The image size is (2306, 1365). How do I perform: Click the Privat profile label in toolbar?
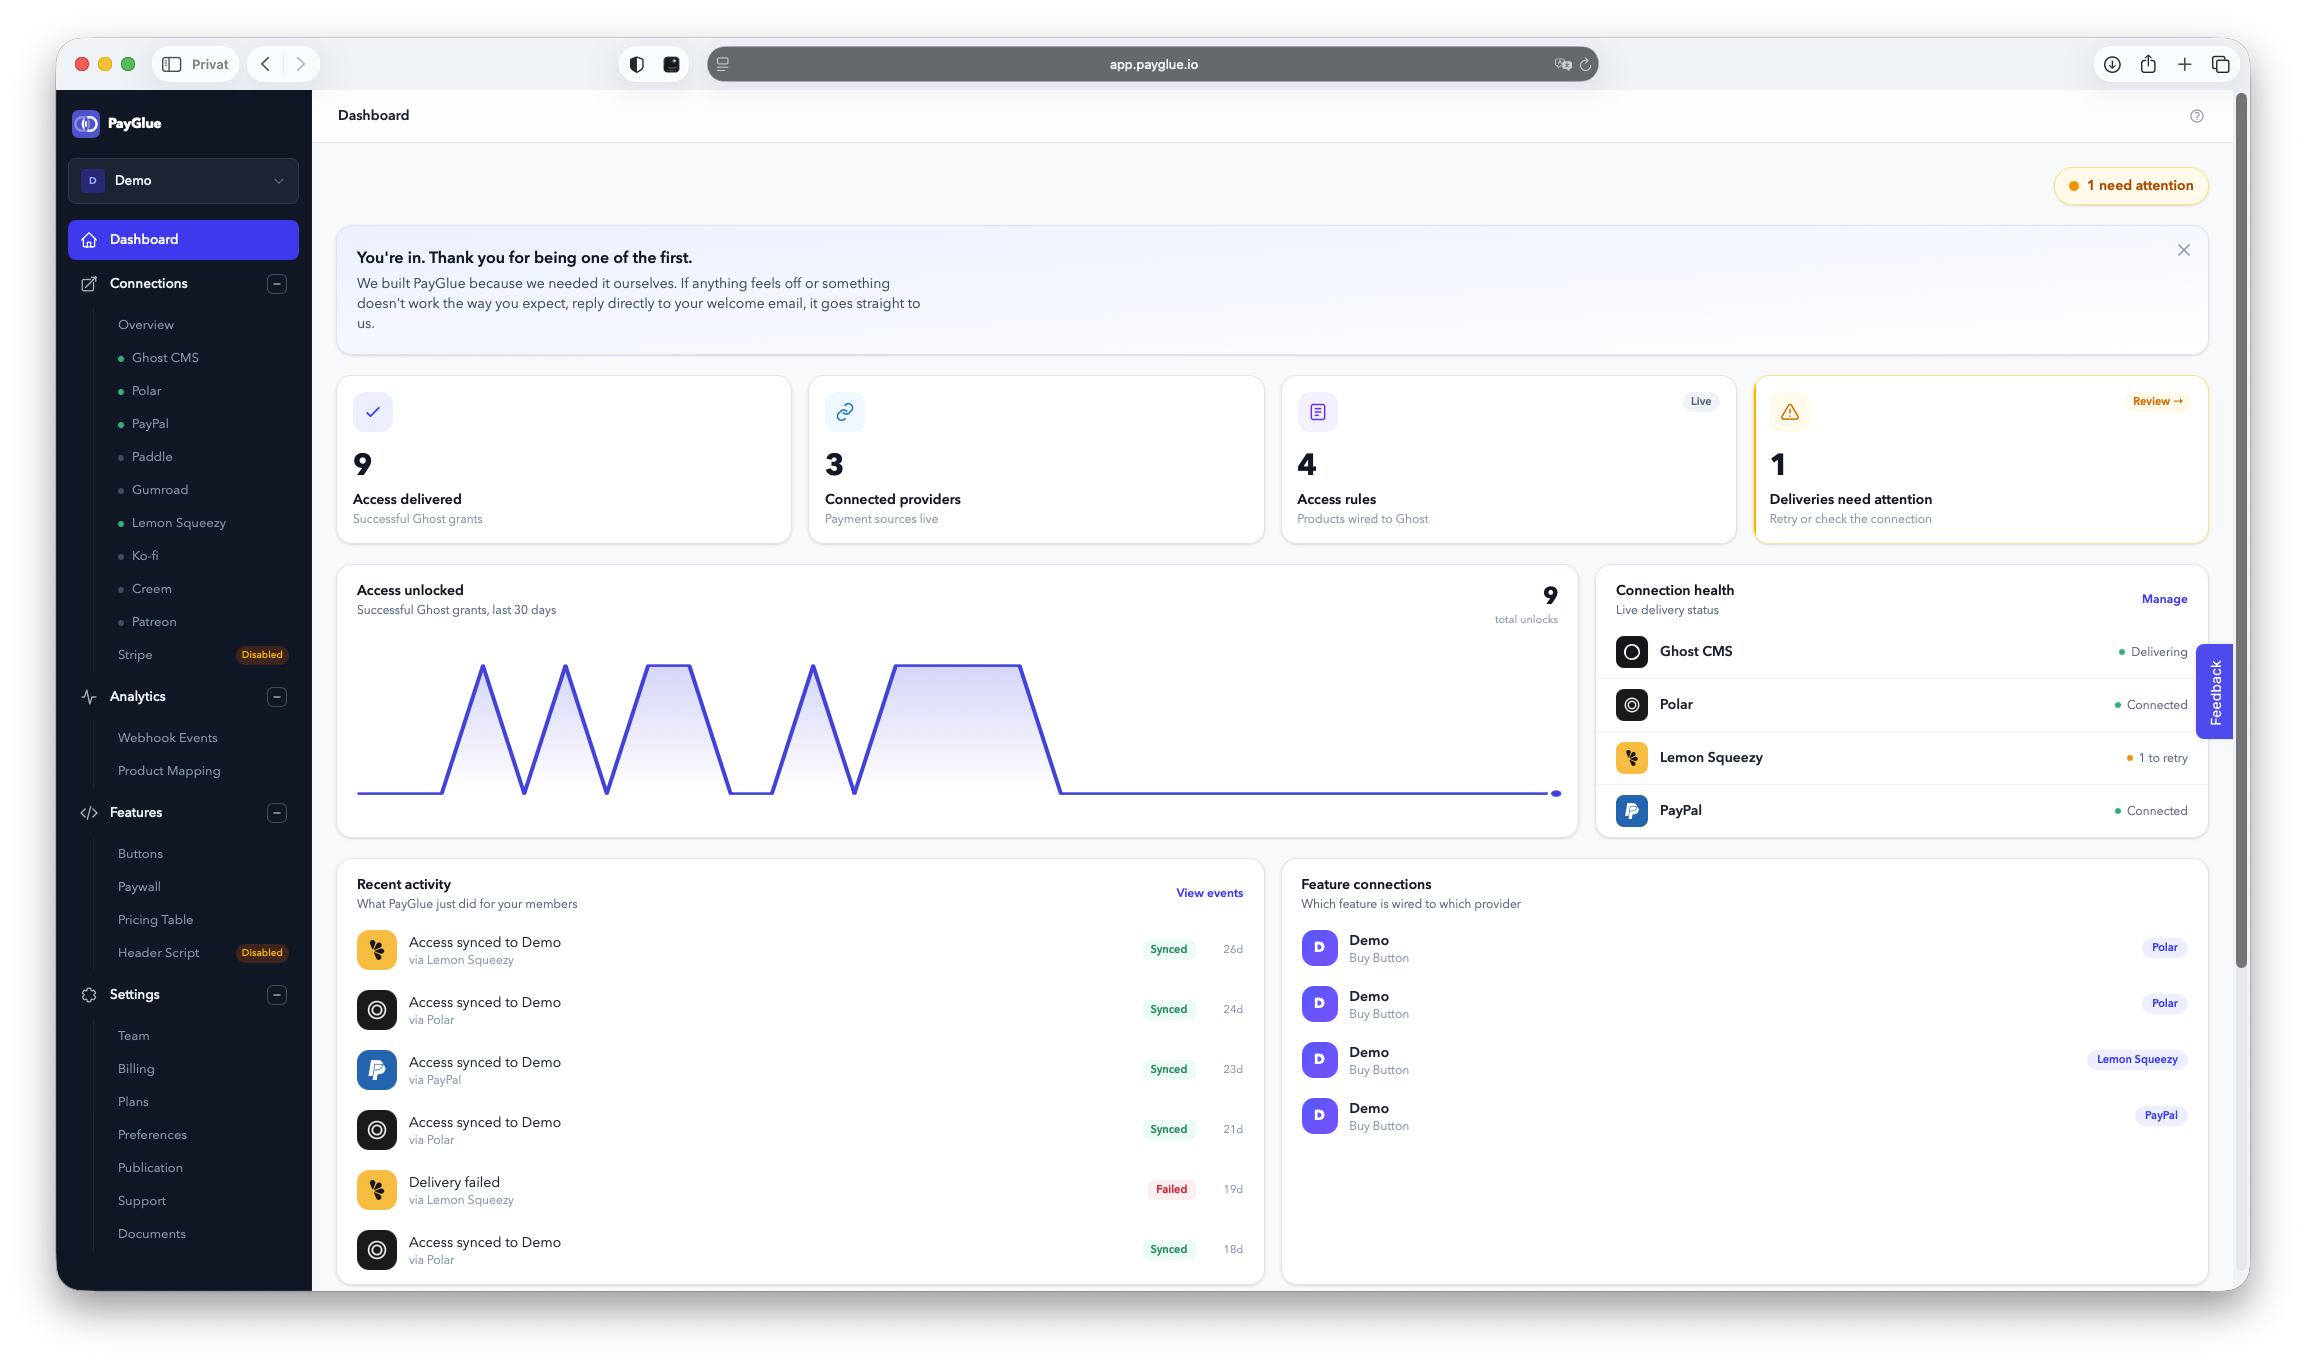(x=210, y=64)
